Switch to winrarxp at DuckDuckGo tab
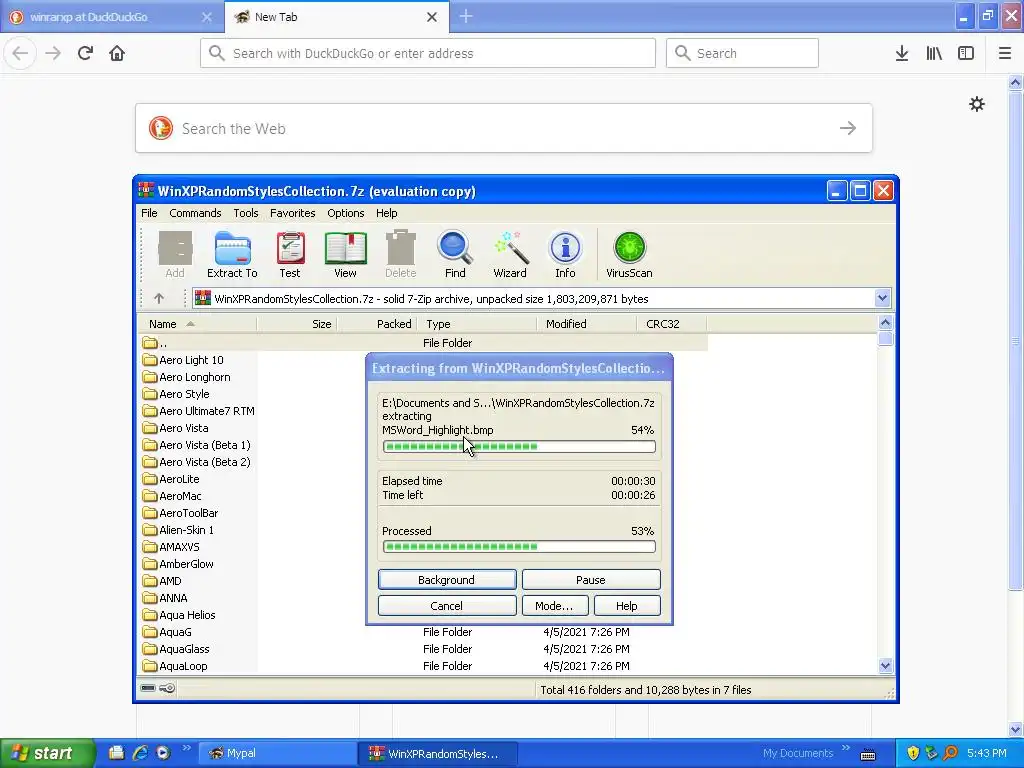1024x768 pixels. click(111, 17)
